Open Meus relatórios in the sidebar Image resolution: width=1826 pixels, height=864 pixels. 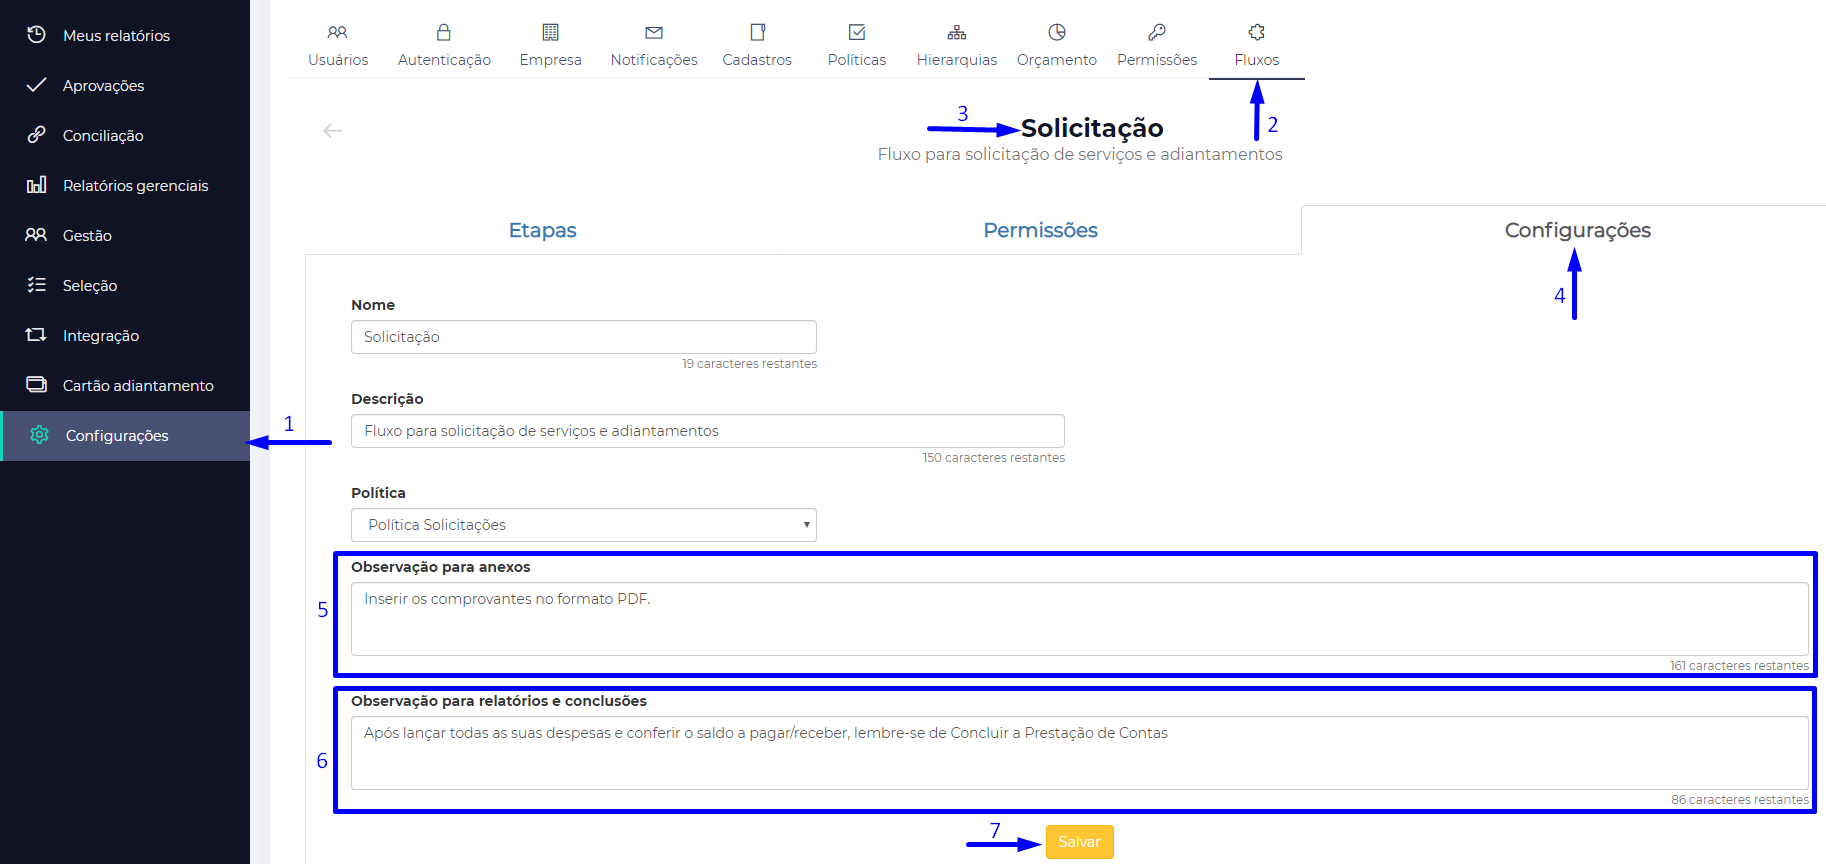point(116,36)
